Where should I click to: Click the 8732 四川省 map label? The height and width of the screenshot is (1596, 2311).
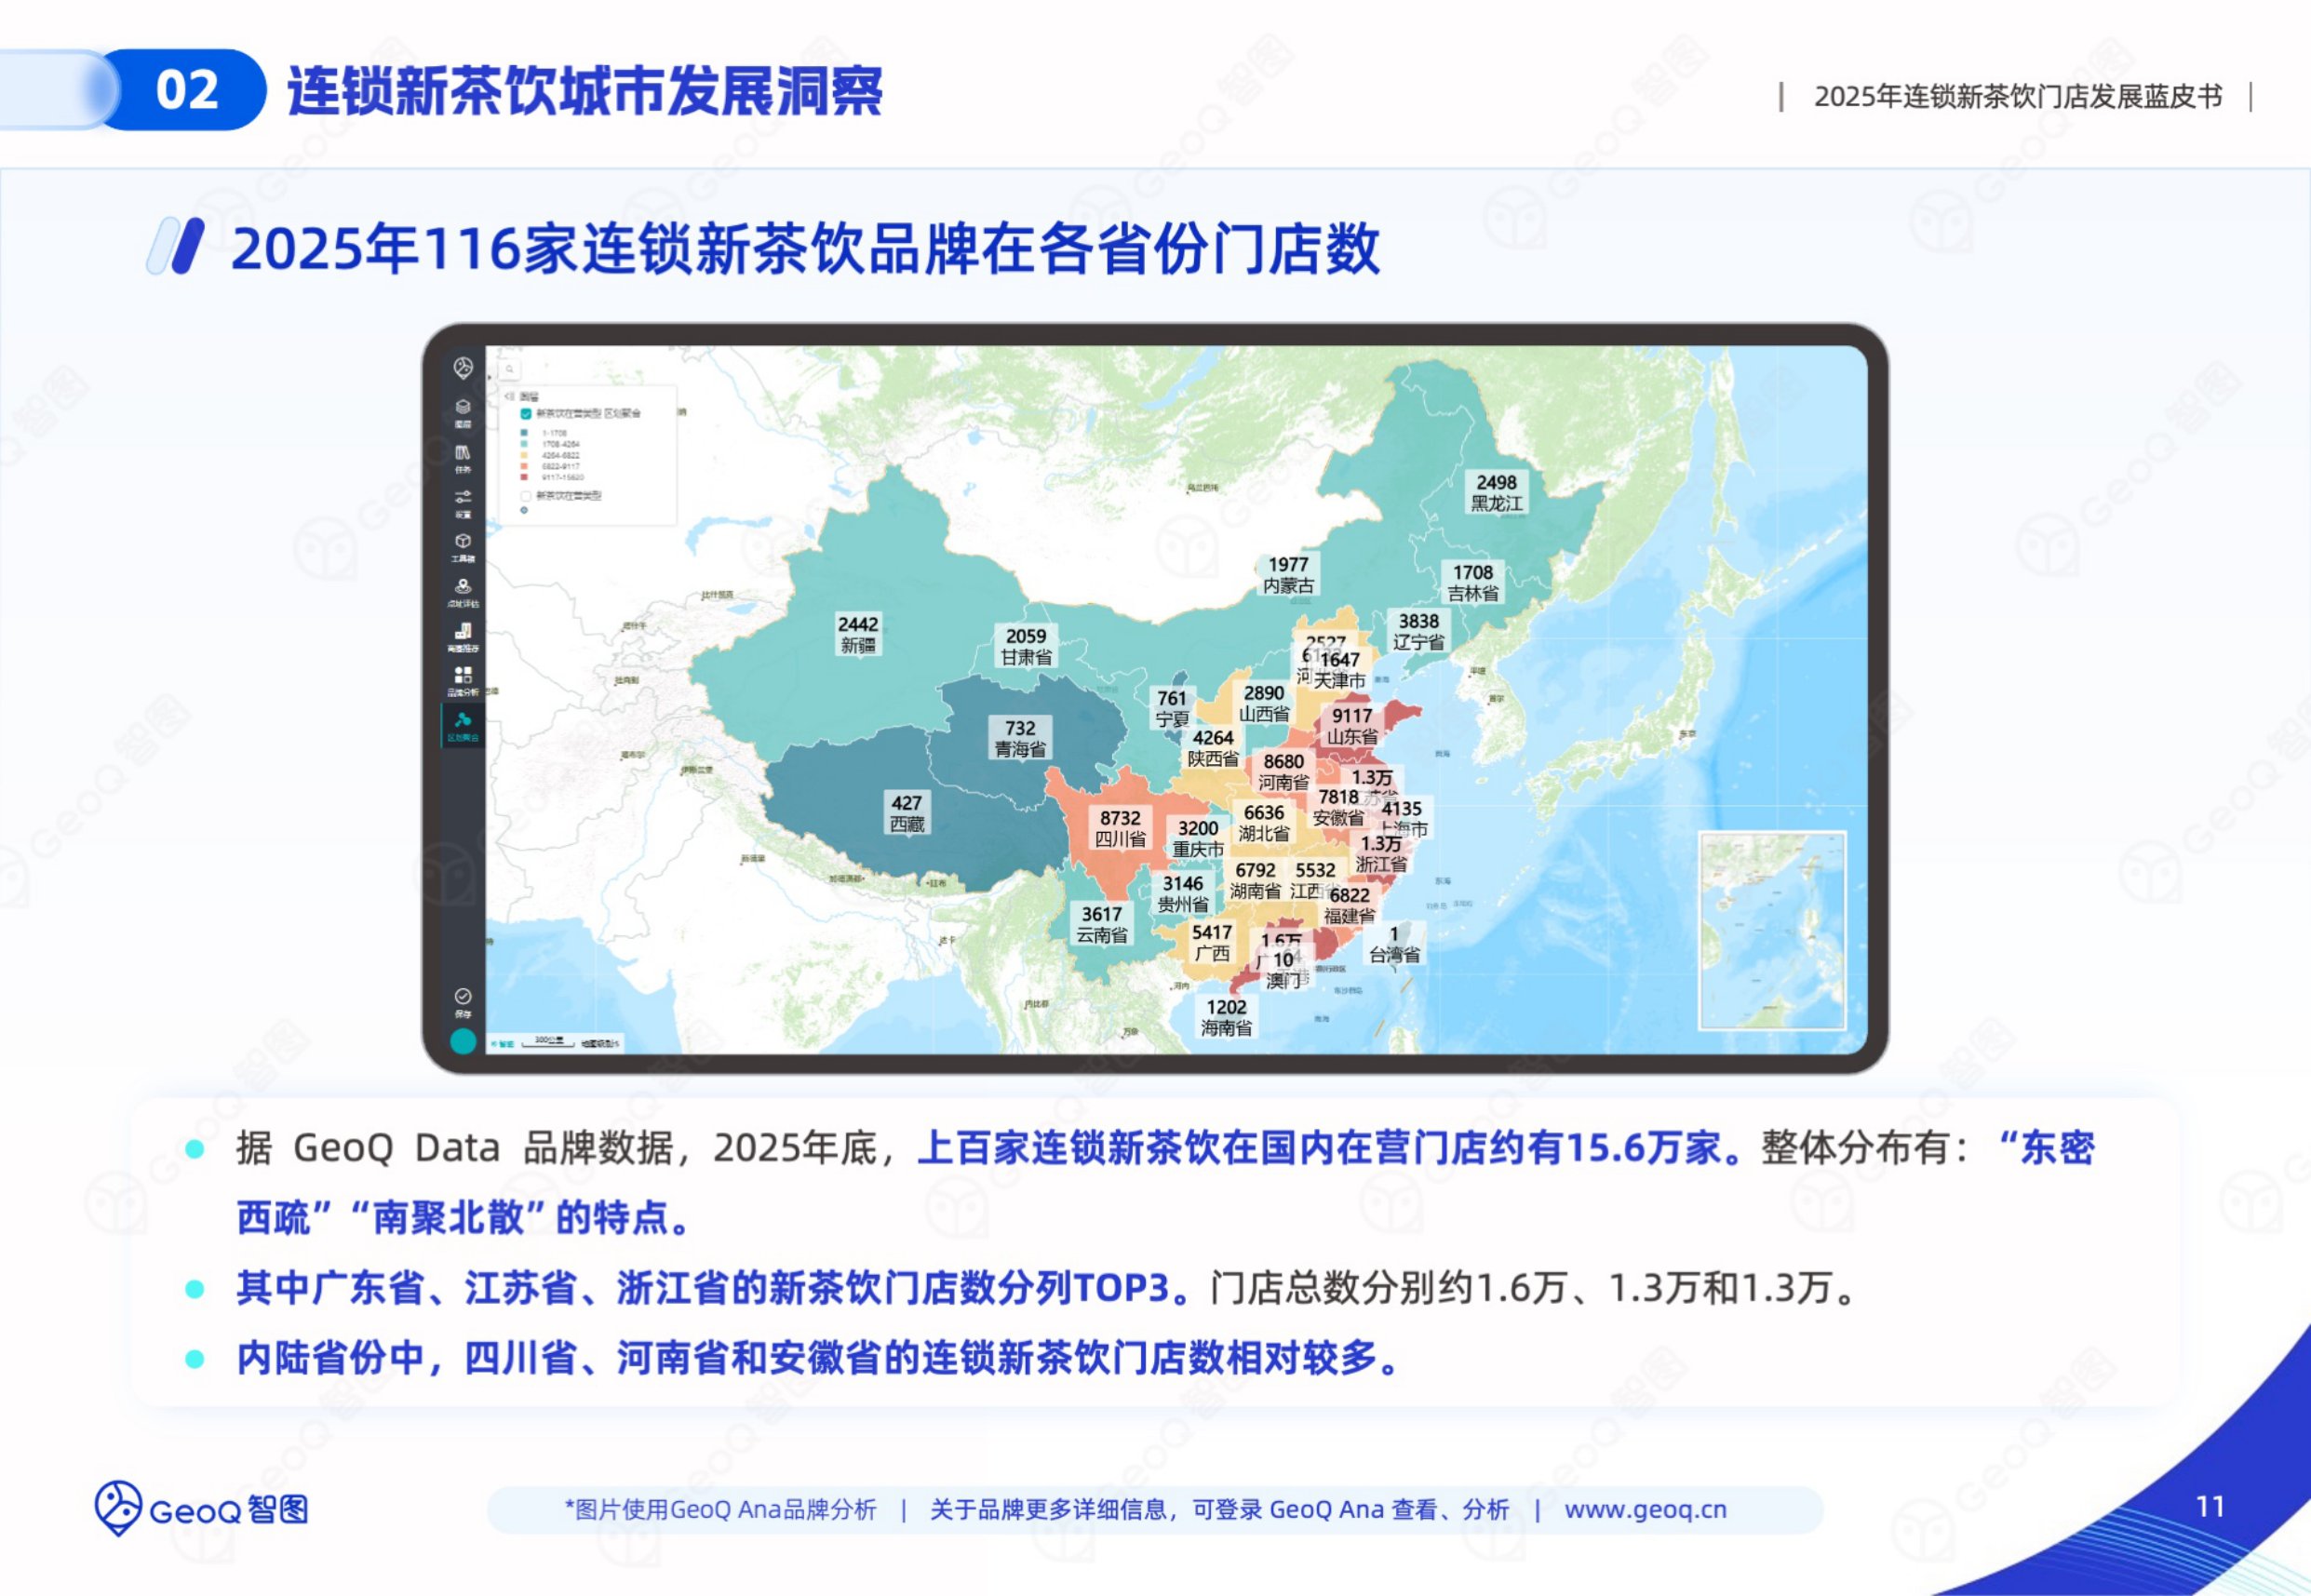[x=1120, y=828]
